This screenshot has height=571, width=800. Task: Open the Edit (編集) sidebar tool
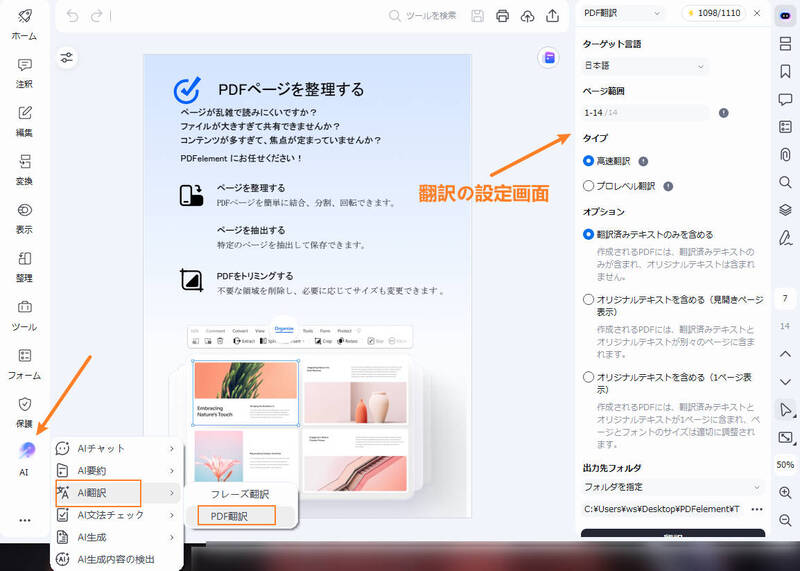pyautogui.click(x=24, y=121)
